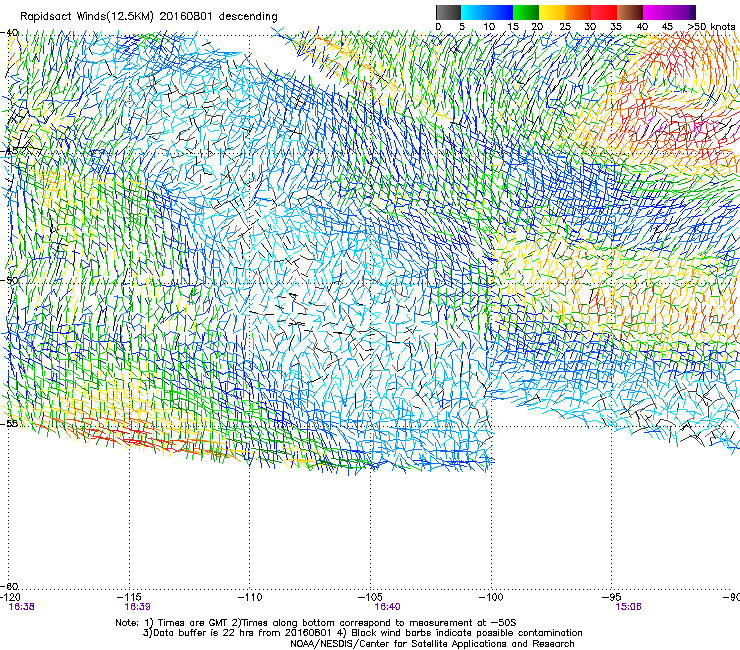This screenshot has height=650, width=740.
Task: Click the '10' label under the color bar
Action: (x=489, y=26)
